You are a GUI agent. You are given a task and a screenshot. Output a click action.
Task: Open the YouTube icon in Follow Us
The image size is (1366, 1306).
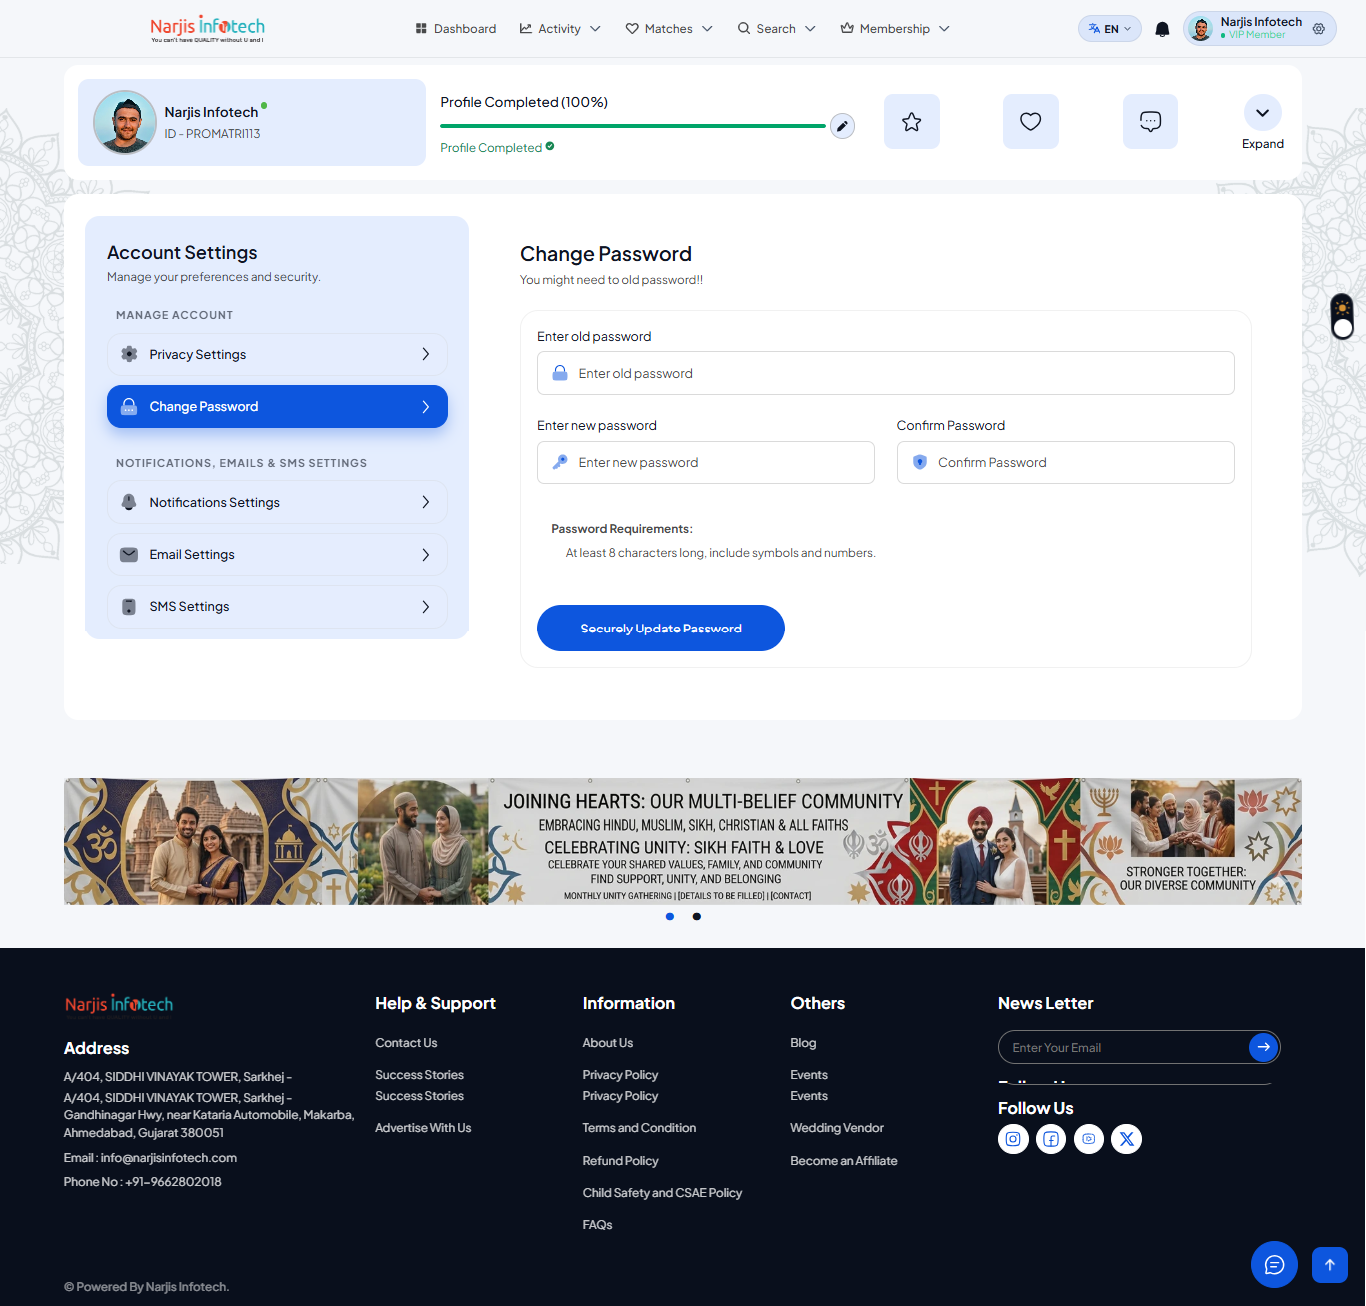1089,1139
